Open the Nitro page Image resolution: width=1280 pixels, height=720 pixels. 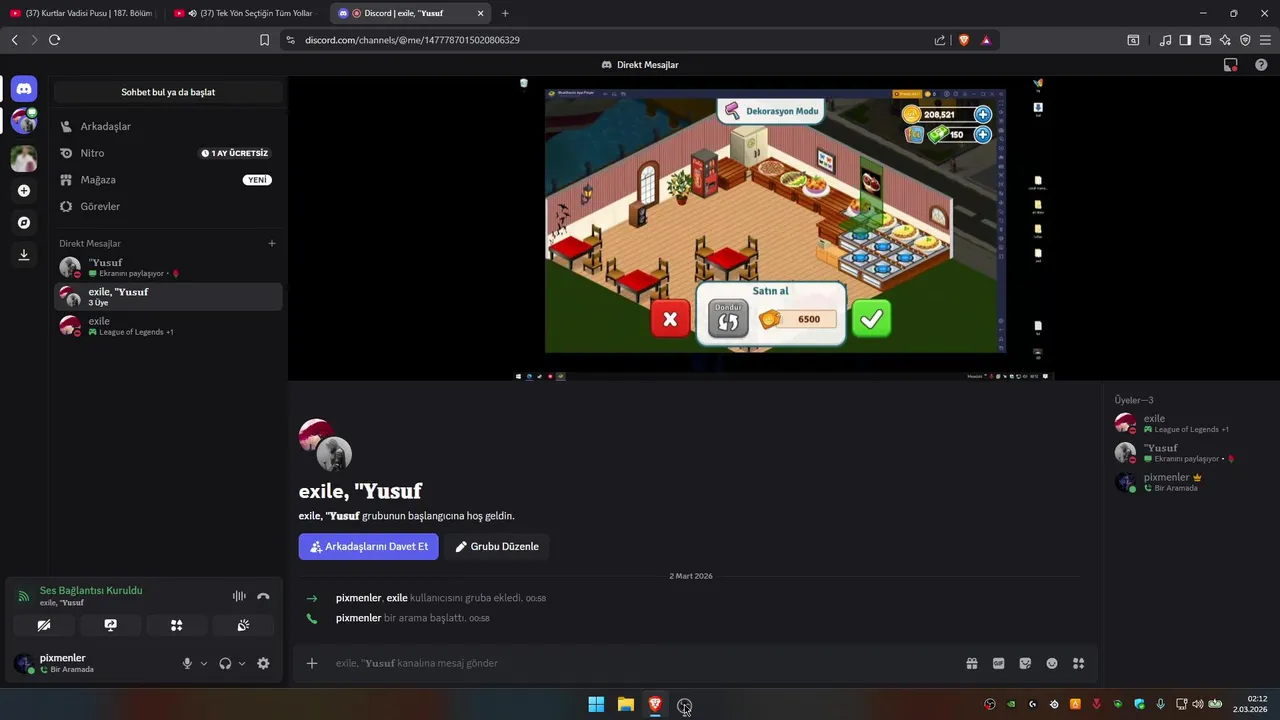click(x=168, y=153)
